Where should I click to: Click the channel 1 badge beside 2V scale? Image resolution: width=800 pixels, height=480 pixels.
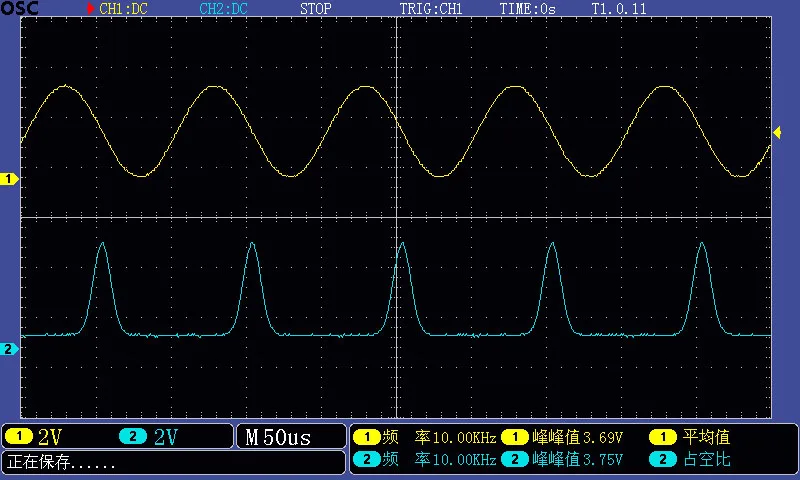tap(19, 437)
